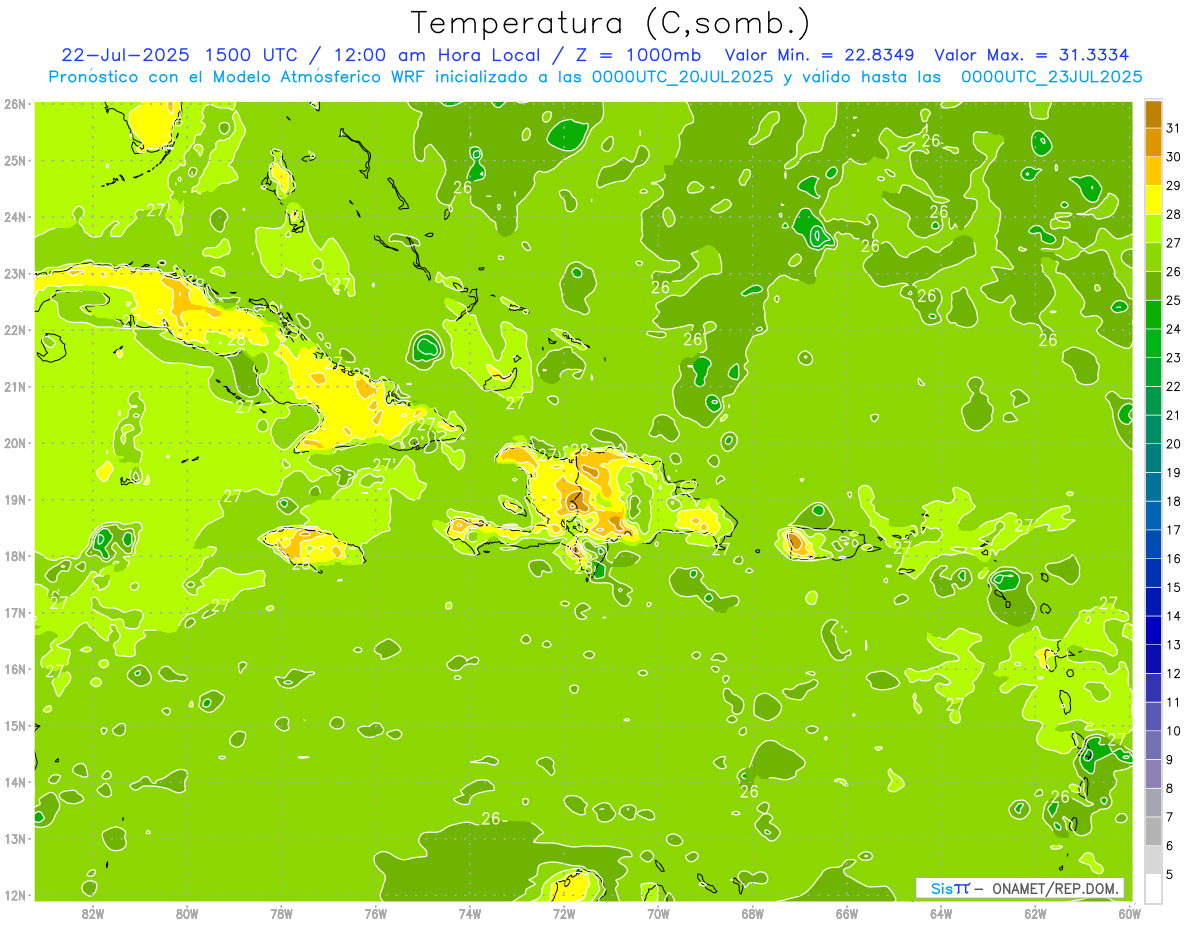Click the brown colorbar swatch above 31
Viewport: 1200px width, 927px height.
click(1153, 114)
